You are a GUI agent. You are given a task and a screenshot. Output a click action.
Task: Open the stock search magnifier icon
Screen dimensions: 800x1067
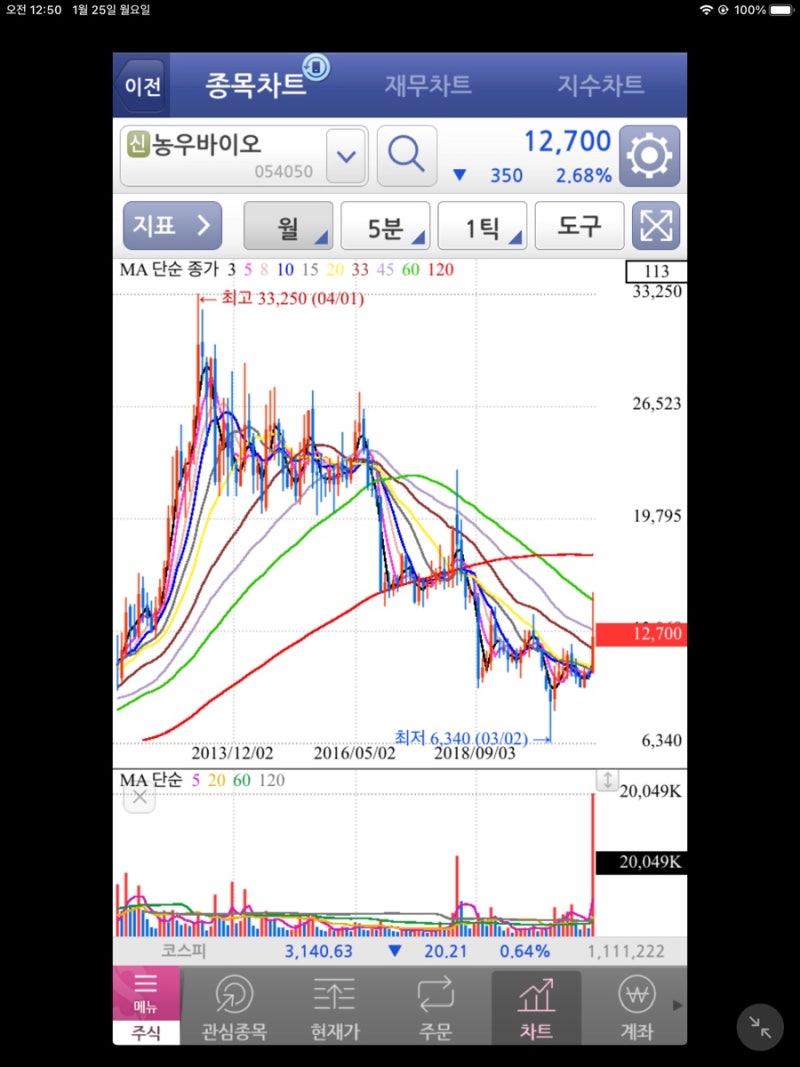click(x=407, y=156)
